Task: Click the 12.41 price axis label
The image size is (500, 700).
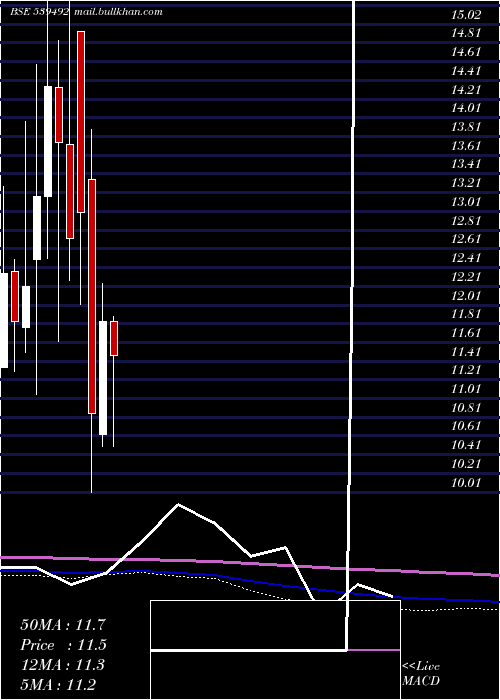Action: pyautogui.click(x=466, y=258)
